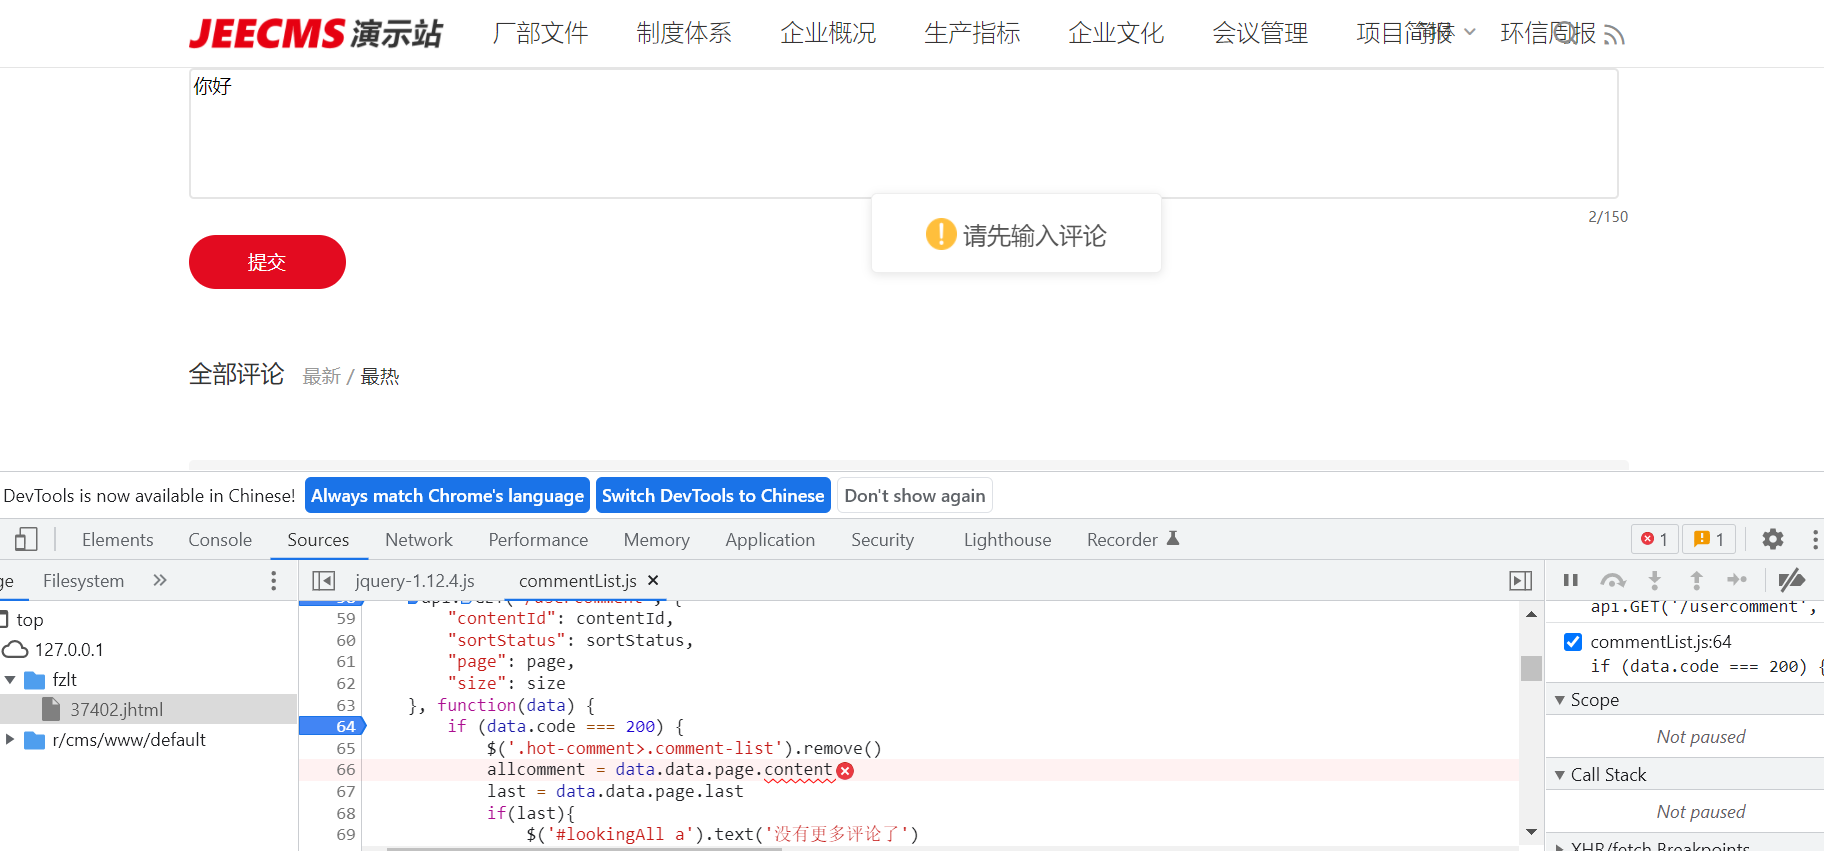This screenshot has width=1824, height=851.
Task: Open DevTools settings gear
Action: [1772, 540]
